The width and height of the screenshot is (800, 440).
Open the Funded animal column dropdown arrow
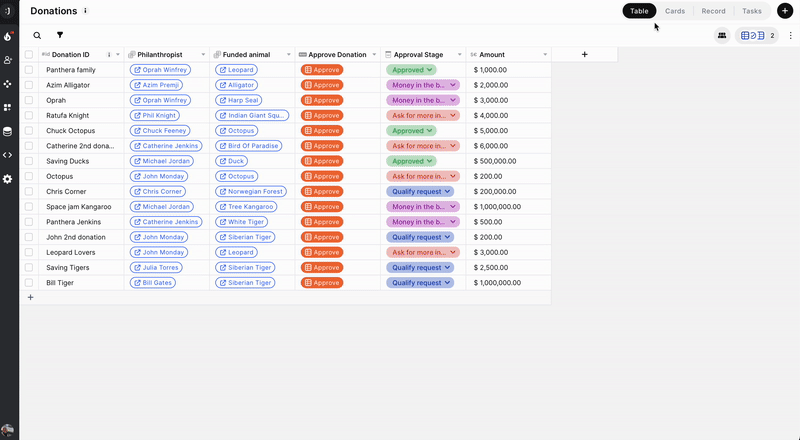pyautogui.click(x=289, y=55)
